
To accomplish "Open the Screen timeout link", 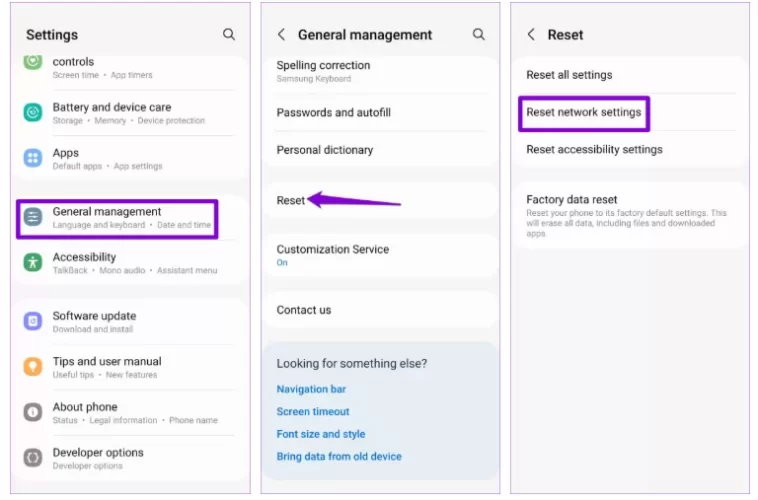I will point(313,411).
